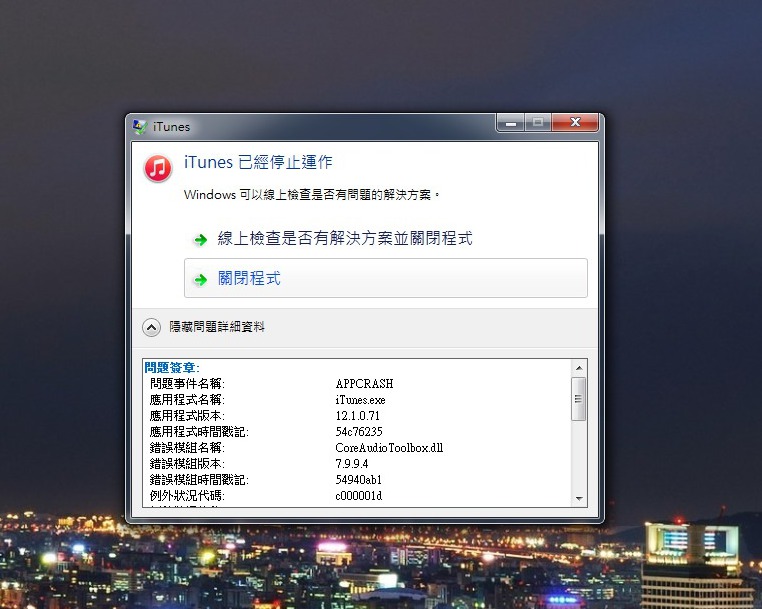Select the iTunes.exe application name value
This screenshot has width=762, height=609.
(360, 400)
